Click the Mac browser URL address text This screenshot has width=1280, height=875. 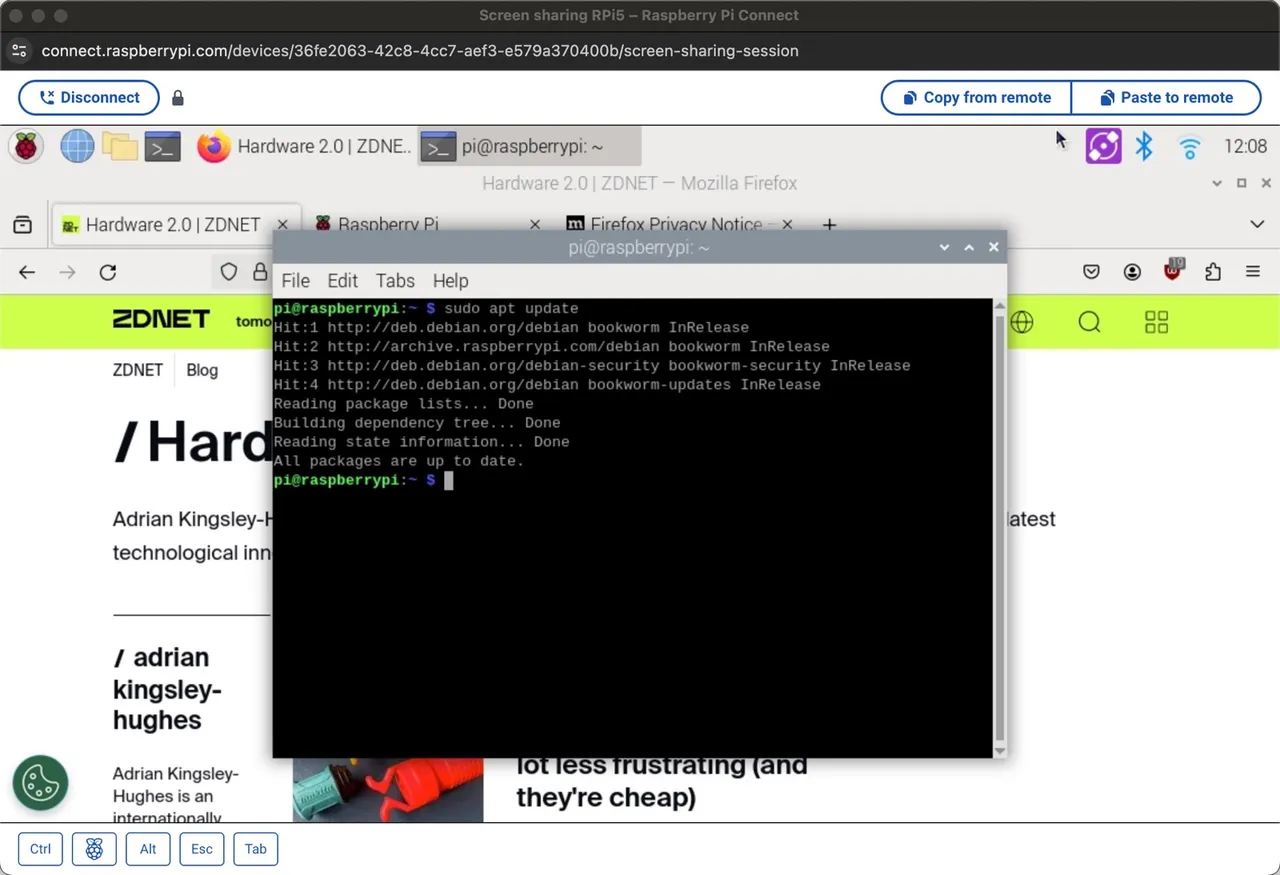[420, 50]
